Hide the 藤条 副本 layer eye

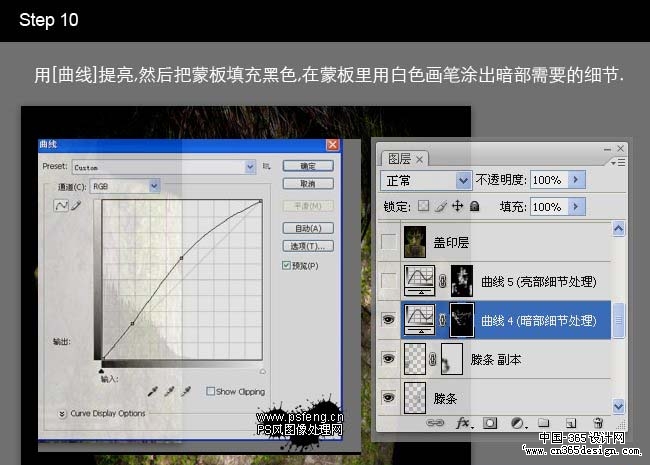[x=388, y=358]
